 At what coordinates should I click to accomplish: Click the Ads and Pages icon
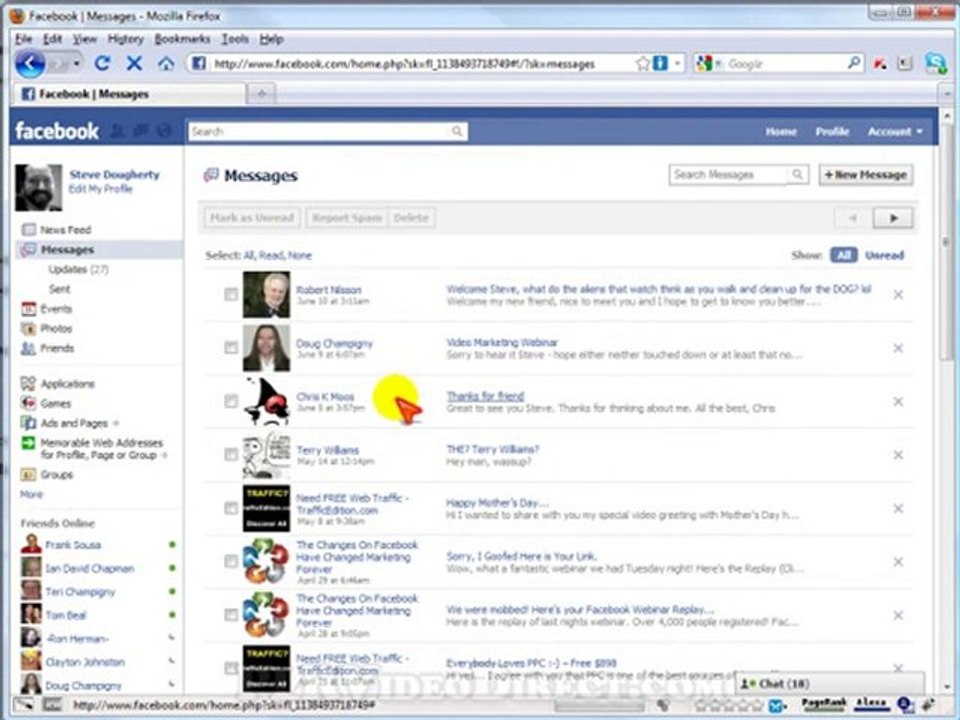[28, 423]
